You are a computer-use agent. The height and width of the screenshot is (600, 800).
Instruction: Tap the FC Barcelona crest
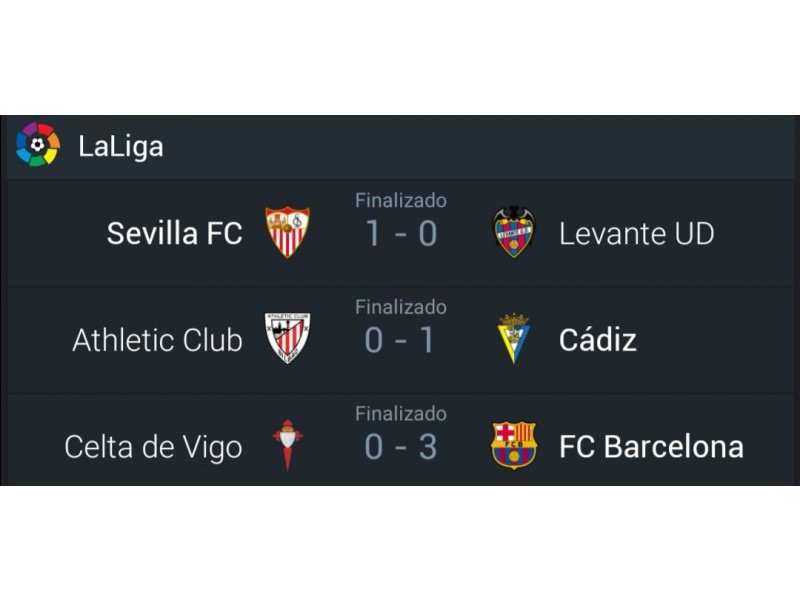[513, 445]
